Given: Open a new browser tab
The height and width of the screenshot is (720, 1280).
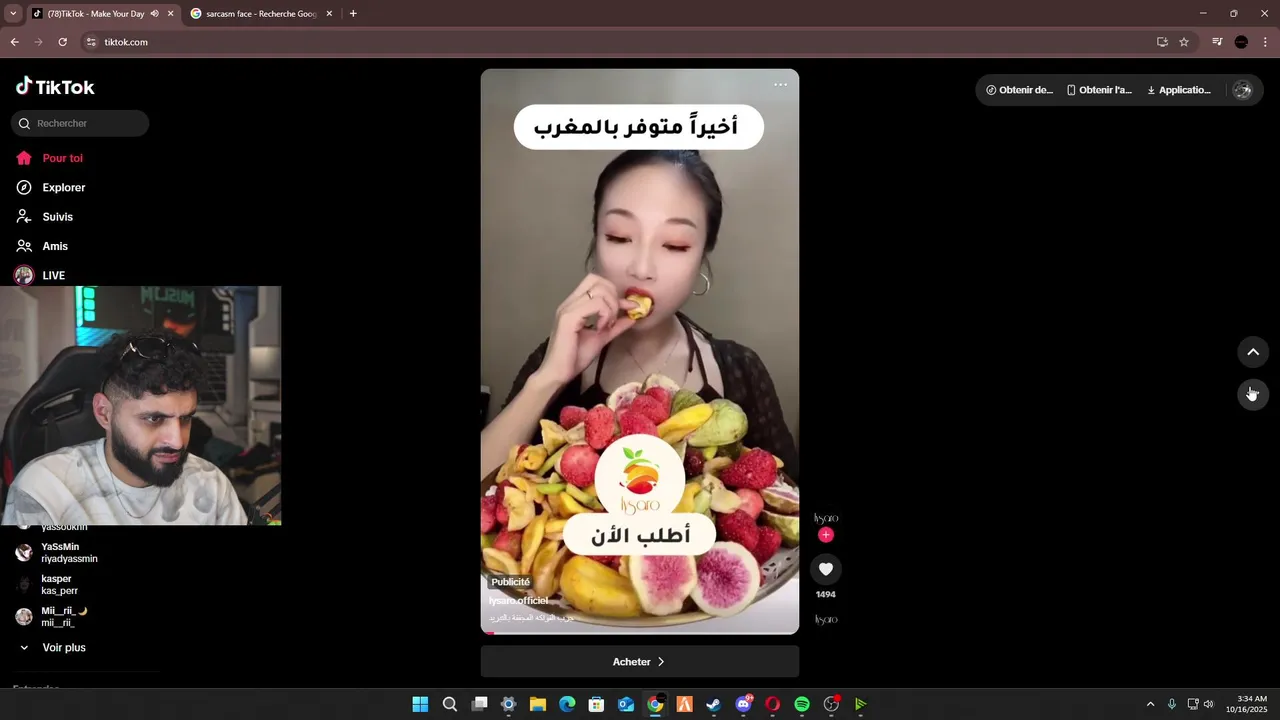Looking at the screenshot, I should pyautogui.click(x=353, y=14).
